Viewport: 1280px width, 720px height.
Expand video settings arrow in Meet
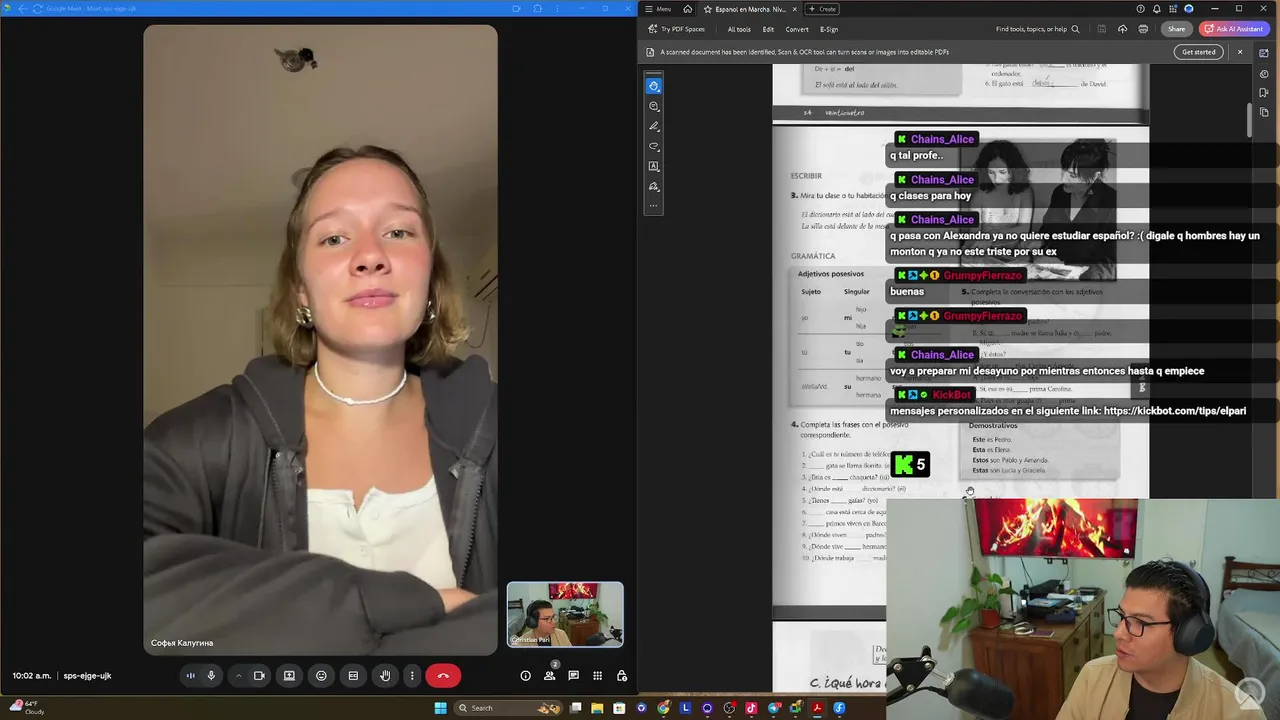[x=238, y=676]
